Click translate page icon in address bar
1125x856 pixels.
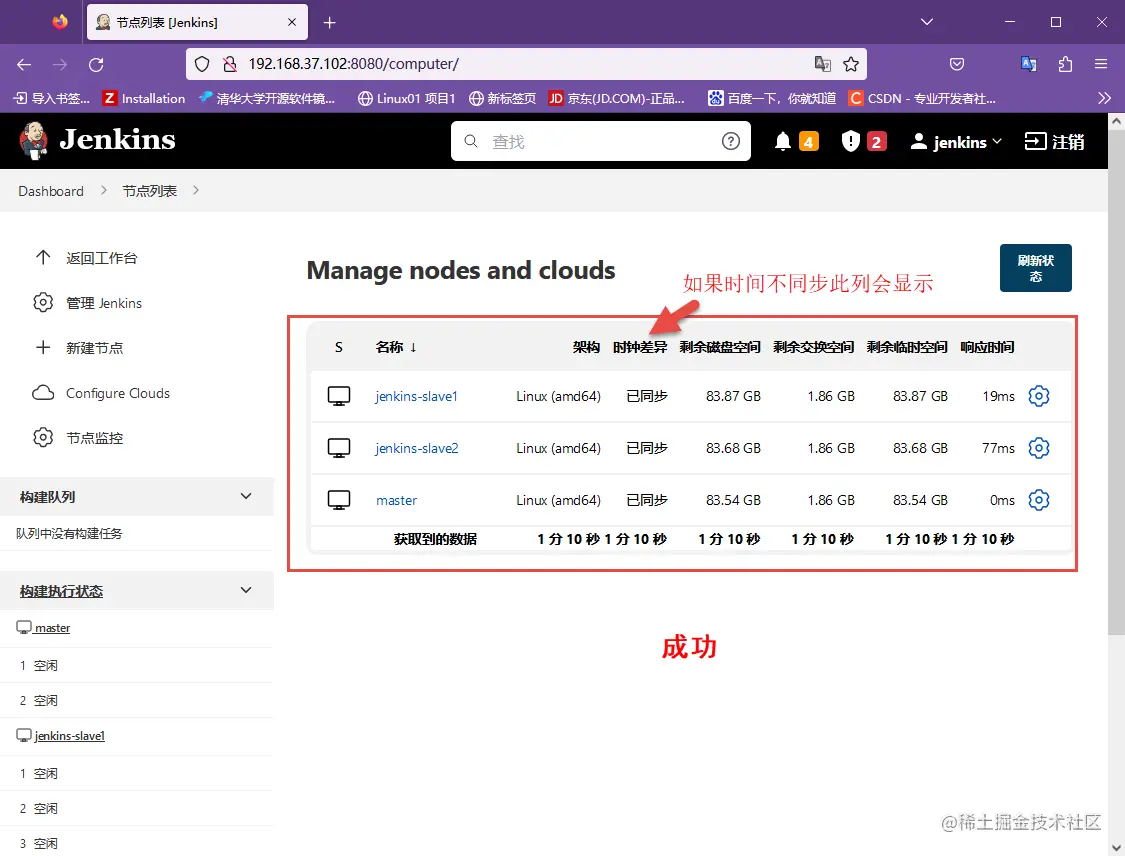(x=822, y=64)
